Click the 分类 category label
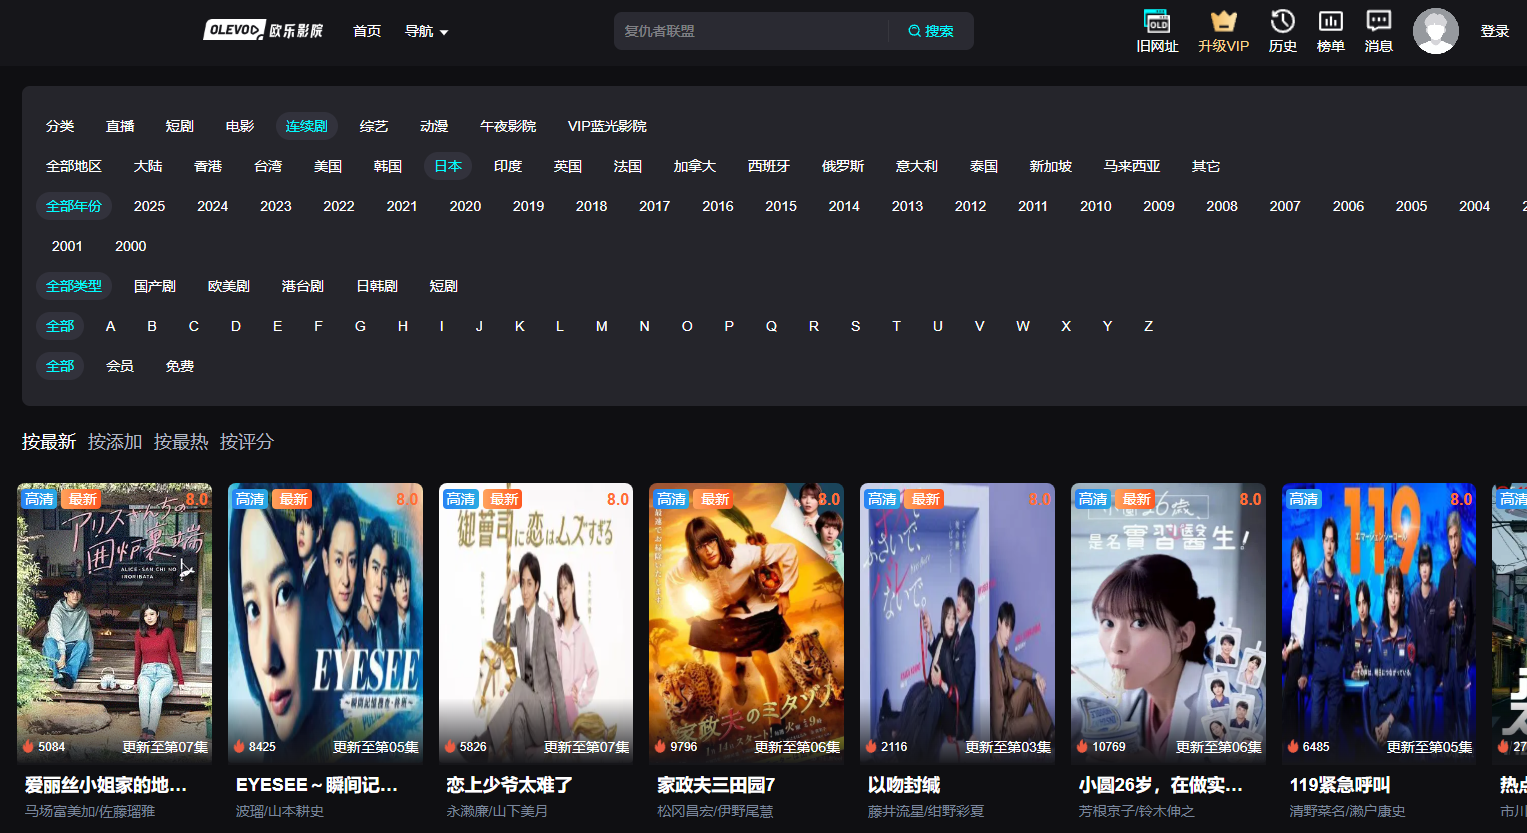Viewport: 1527px width, 833px height. pyautogui.click(x=60, y=126)
